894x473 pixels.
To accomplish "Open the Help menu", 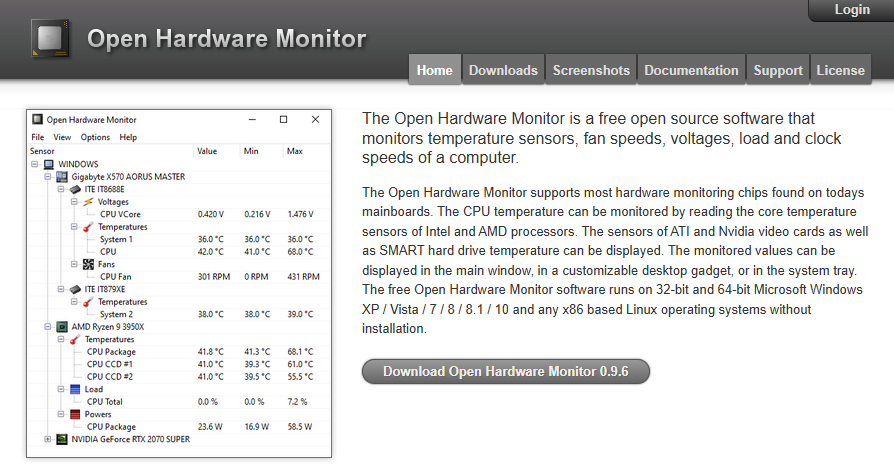I will 128,137.
